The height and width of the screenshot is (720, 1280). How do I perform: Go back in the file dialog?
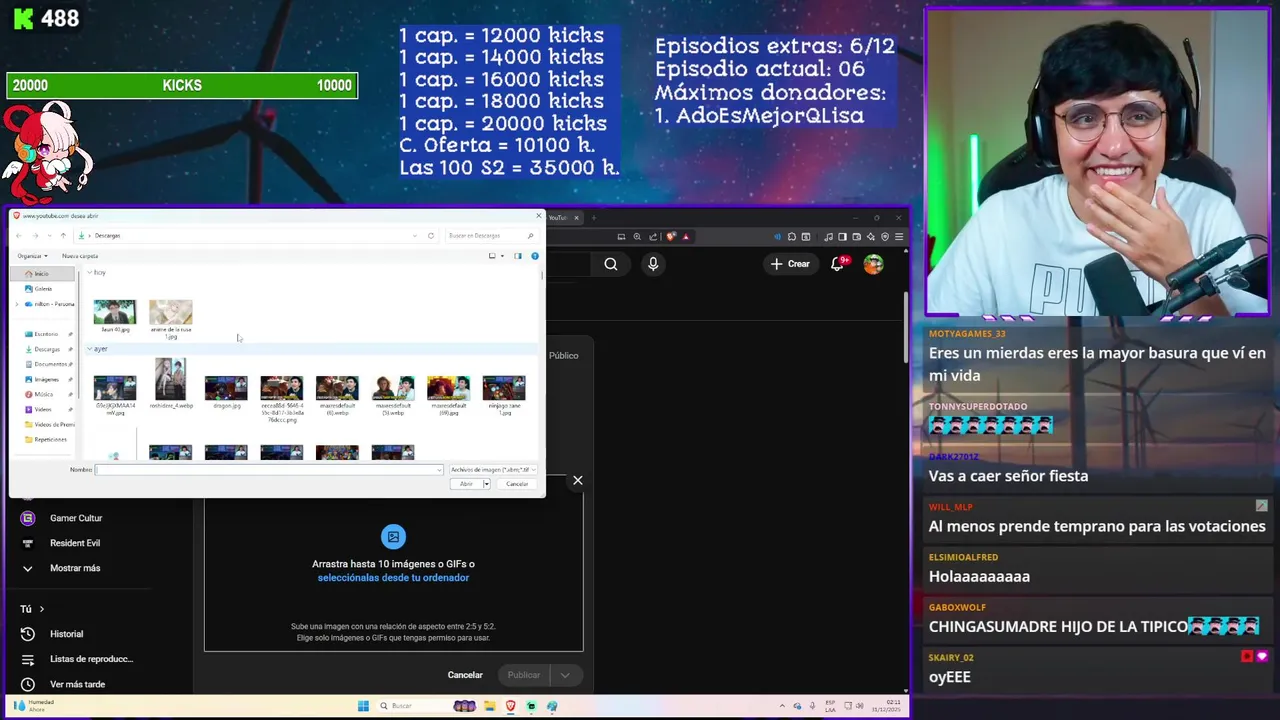tap(19, 236)
